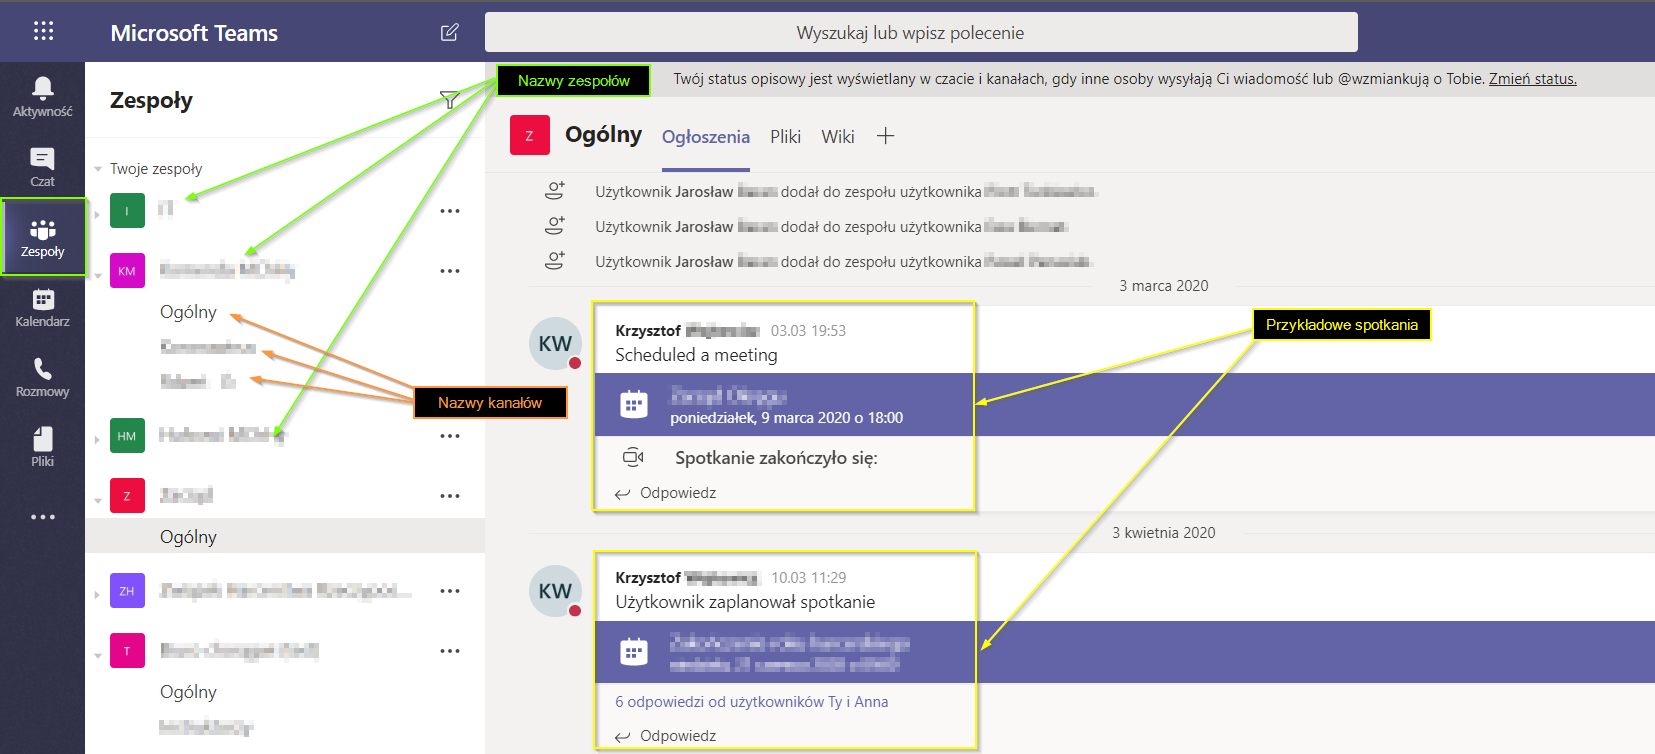Open Ogólny channel under pink T team
The image size is (1655, 754).
tap(188, 692)
